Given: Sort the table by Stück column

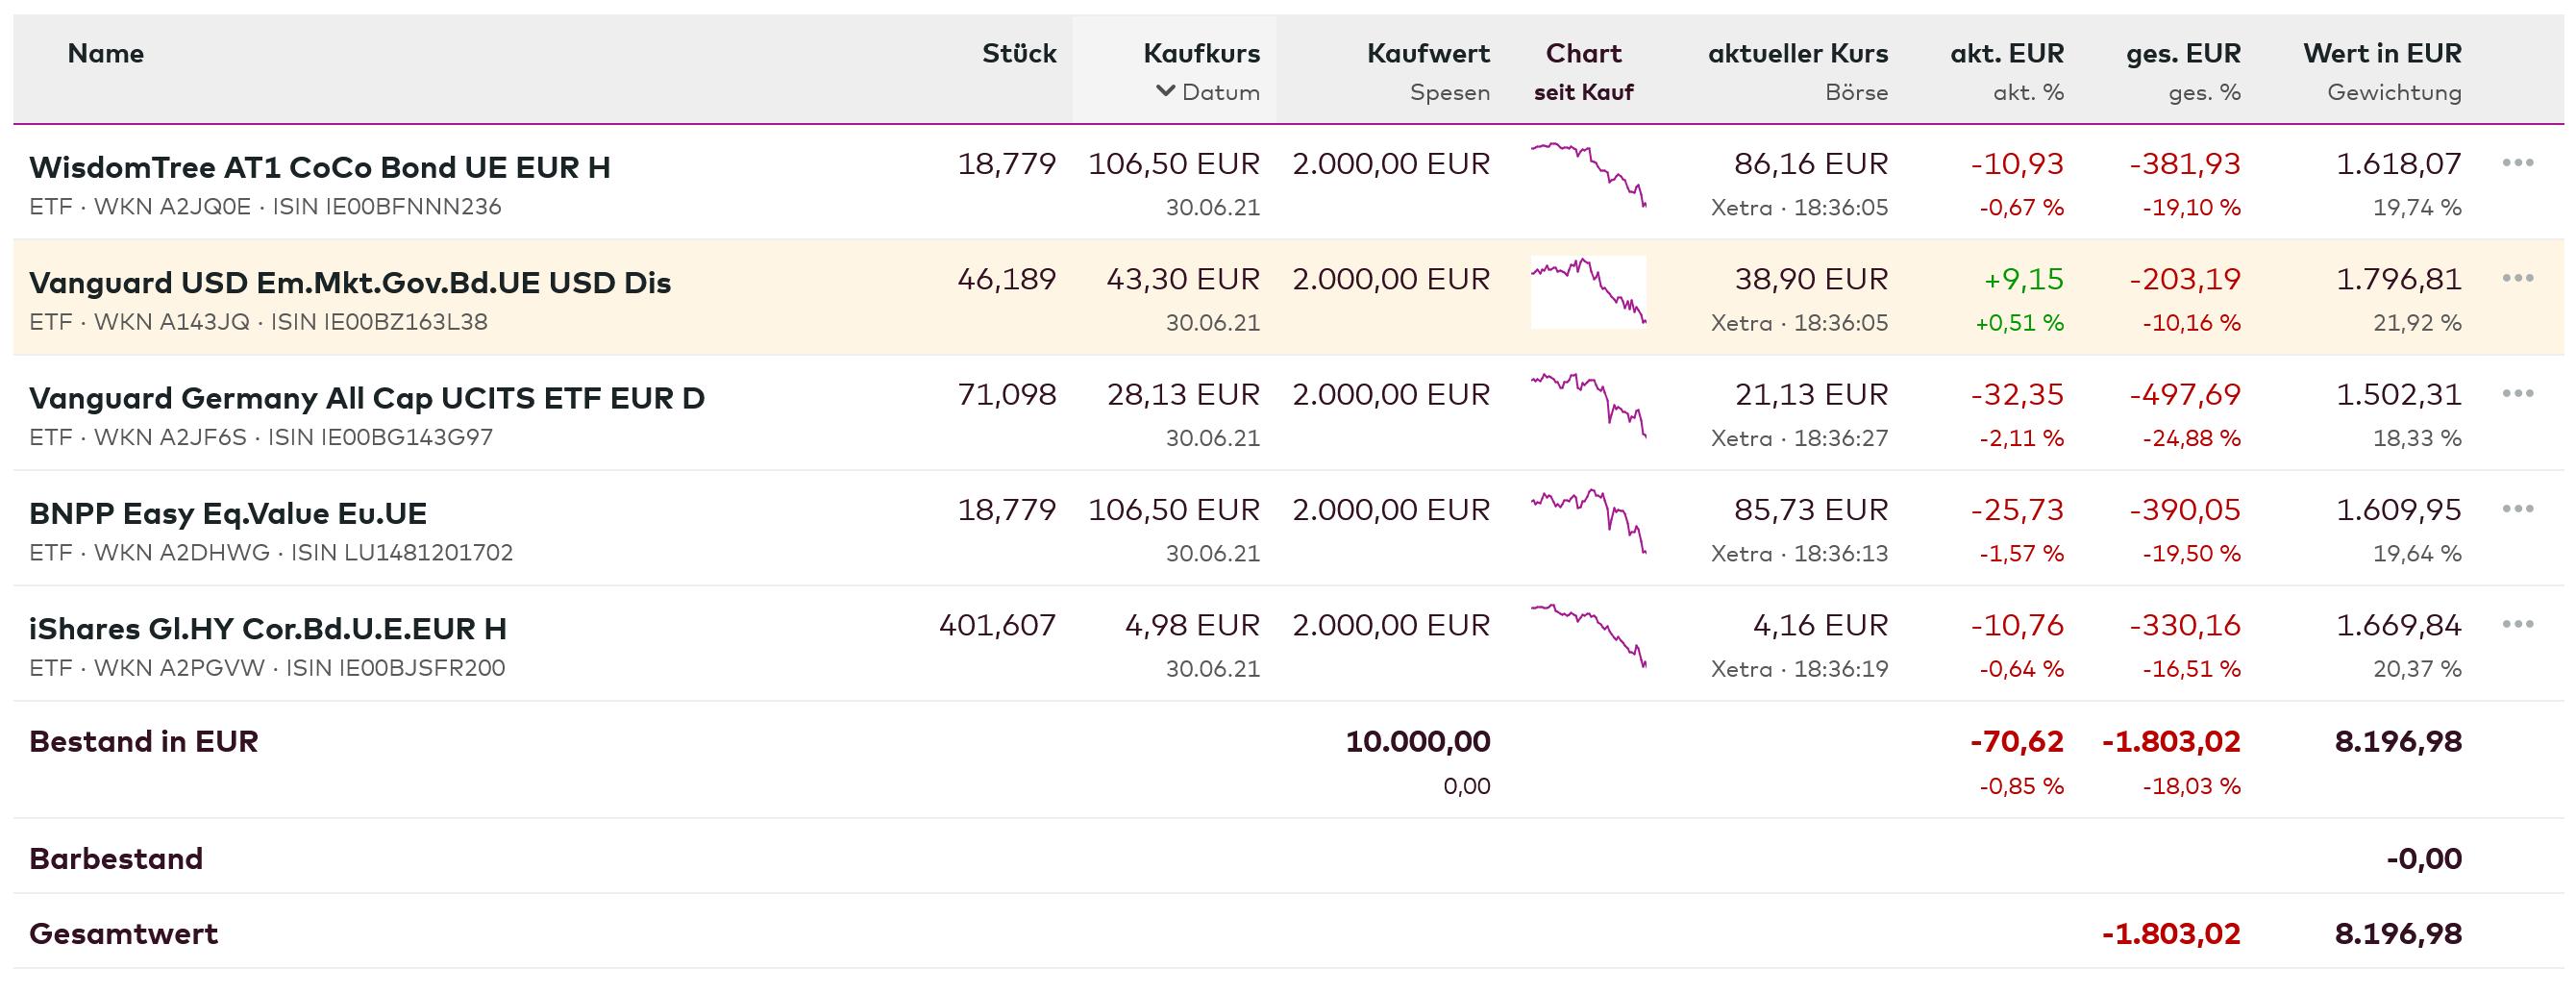Looking at the screenshot, I should click(x=1018, y=53).
